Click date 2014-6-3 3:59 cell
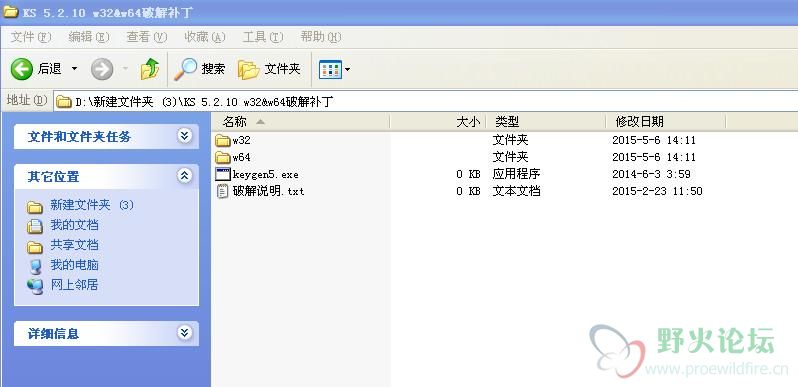 coord(651,174)
